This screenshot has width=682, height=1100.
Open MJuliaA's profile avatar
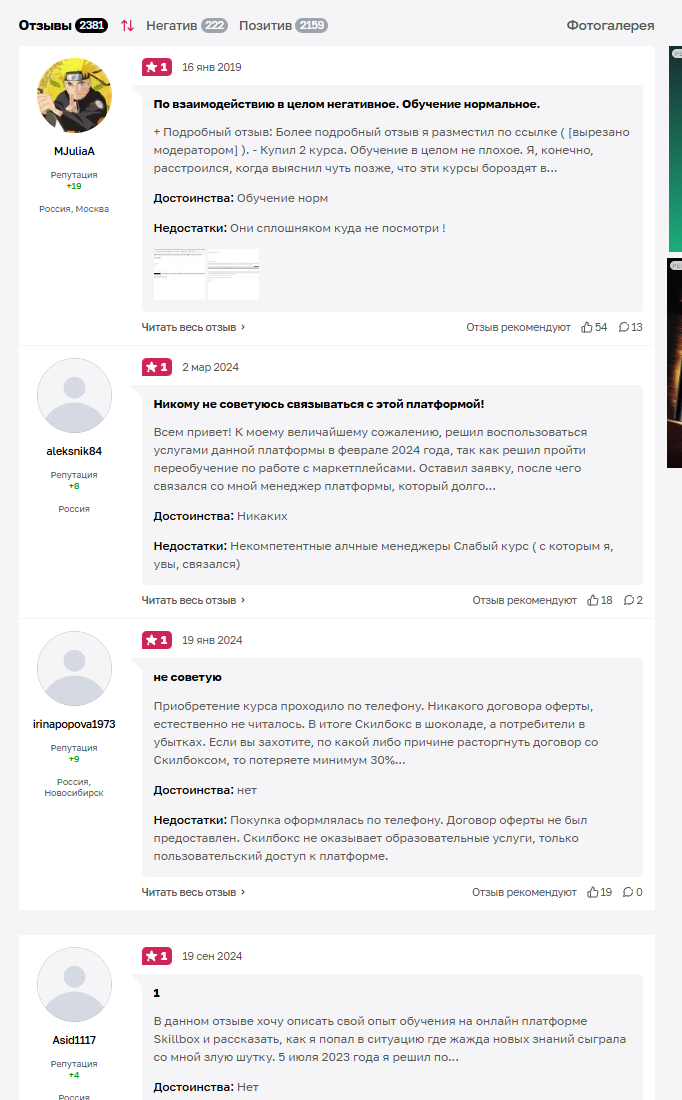coord(74,95)
